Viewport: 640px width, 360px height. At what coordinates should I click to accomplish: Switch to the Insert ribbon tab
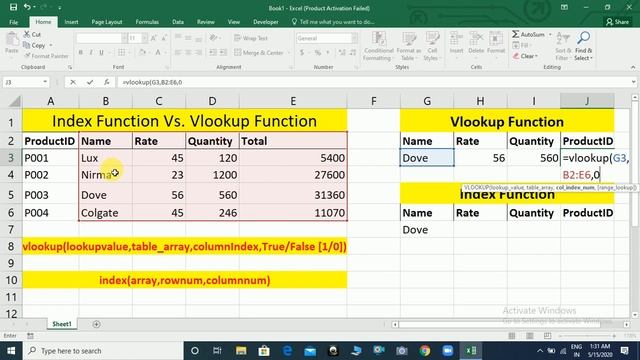click(71, 22)
